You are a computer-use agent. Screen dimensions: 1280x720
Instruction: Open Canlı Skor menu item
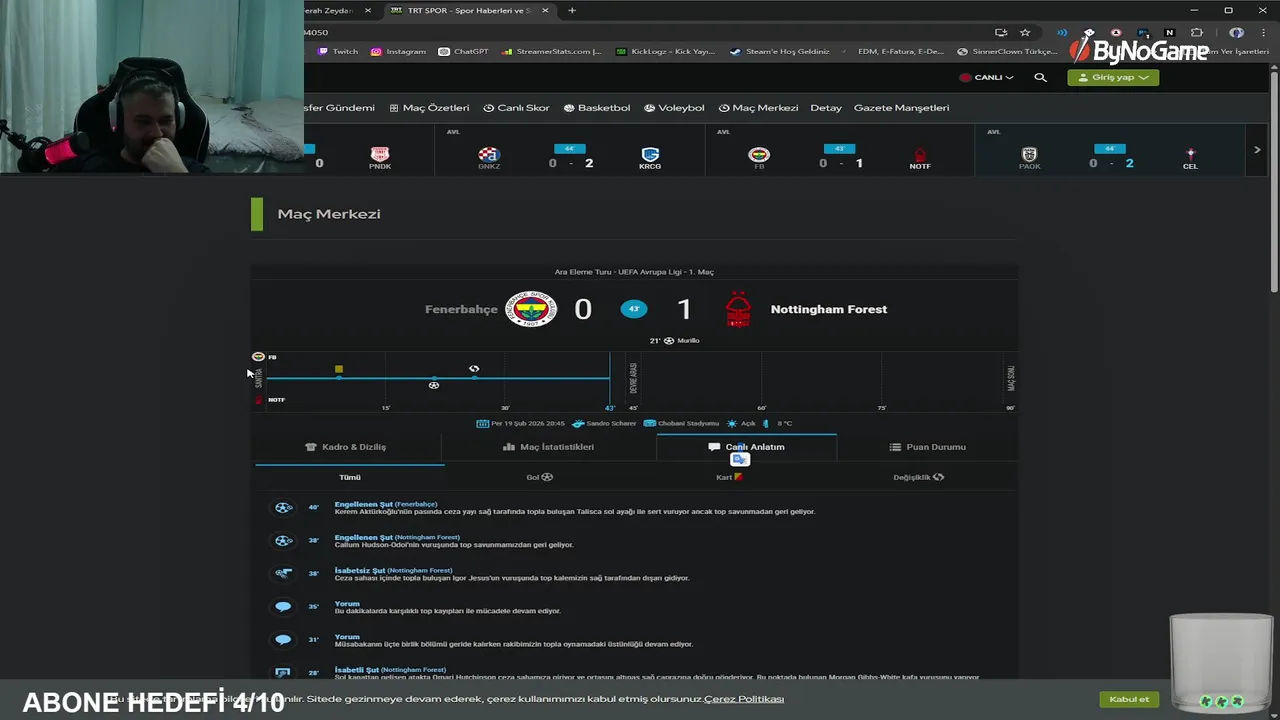pos(516,108)
